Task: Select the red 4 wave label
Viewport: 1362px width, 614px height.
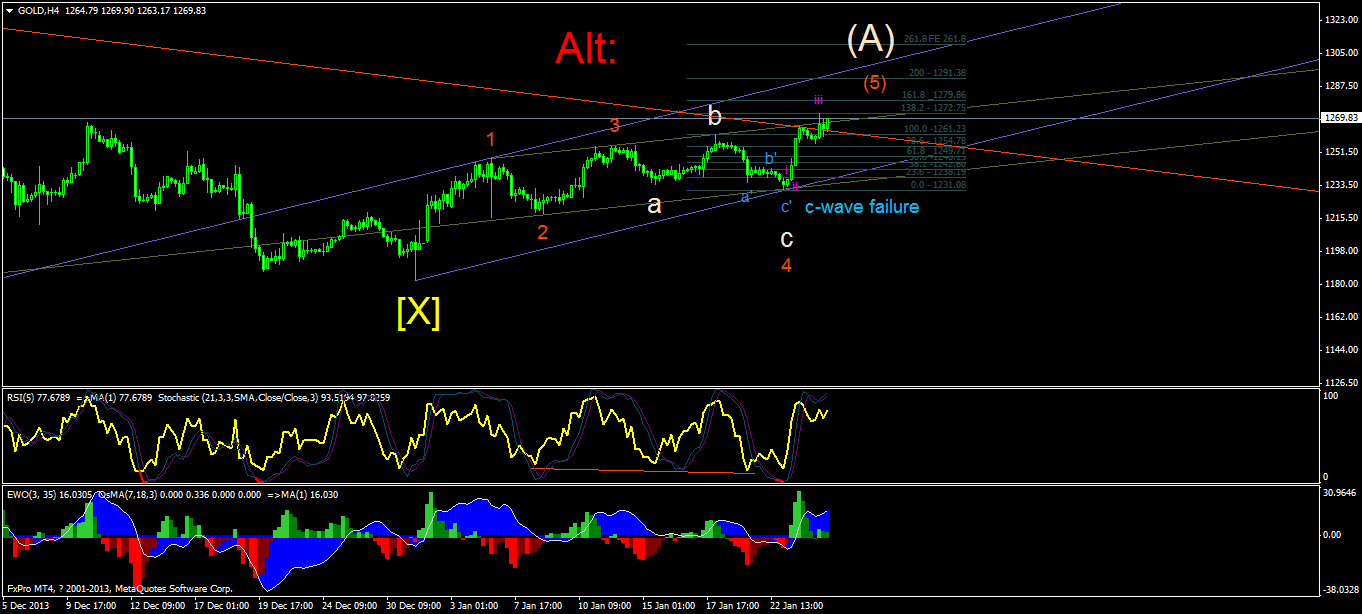Action: point(787,265)
